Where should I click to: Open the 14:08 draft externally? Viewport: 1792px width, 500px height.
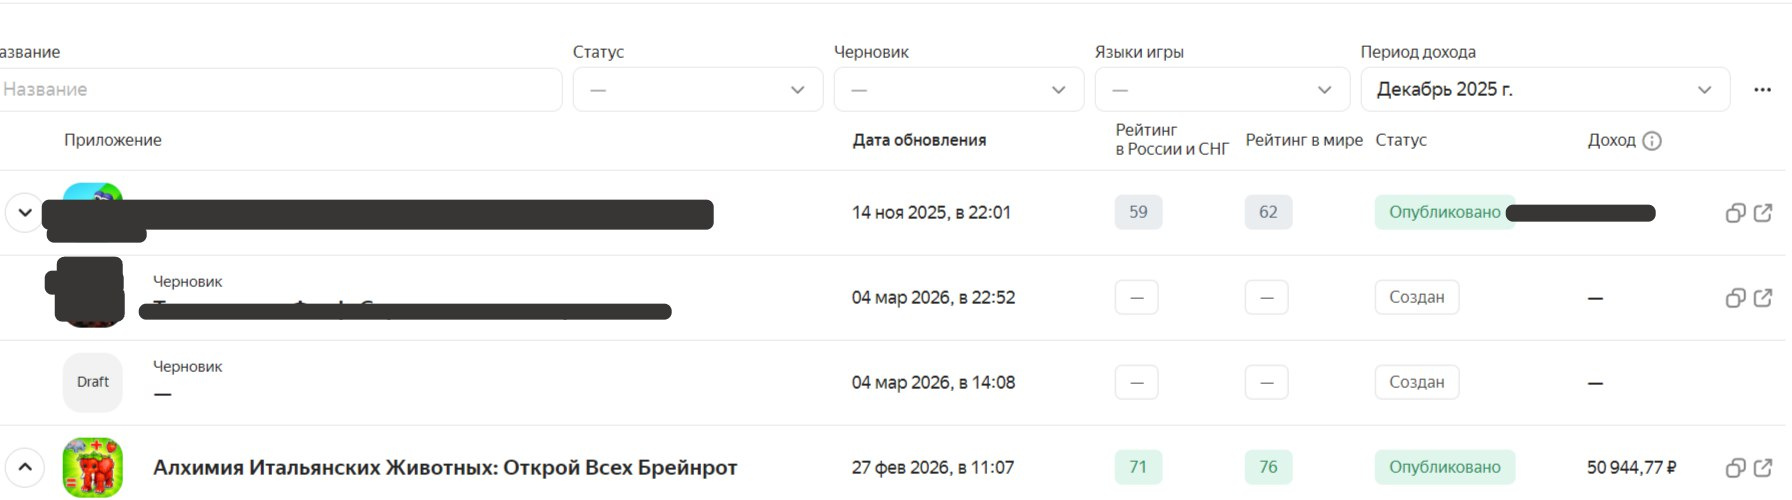1763,383
